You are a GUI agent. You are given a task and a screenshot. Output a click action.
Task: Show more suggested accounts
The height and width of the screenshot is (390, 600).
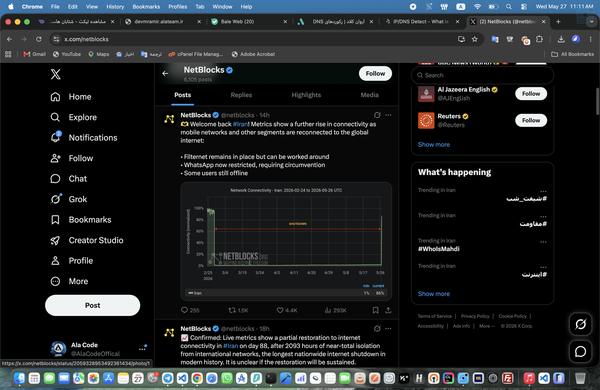434,145
